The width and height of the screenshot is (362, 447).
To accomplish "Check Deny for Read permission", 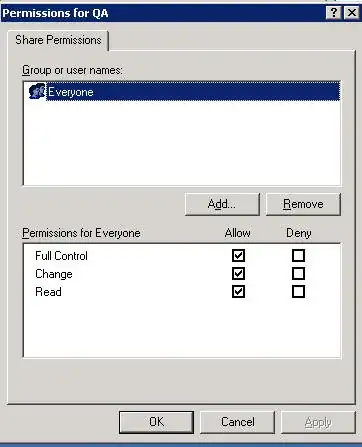I will pos(298,292).
